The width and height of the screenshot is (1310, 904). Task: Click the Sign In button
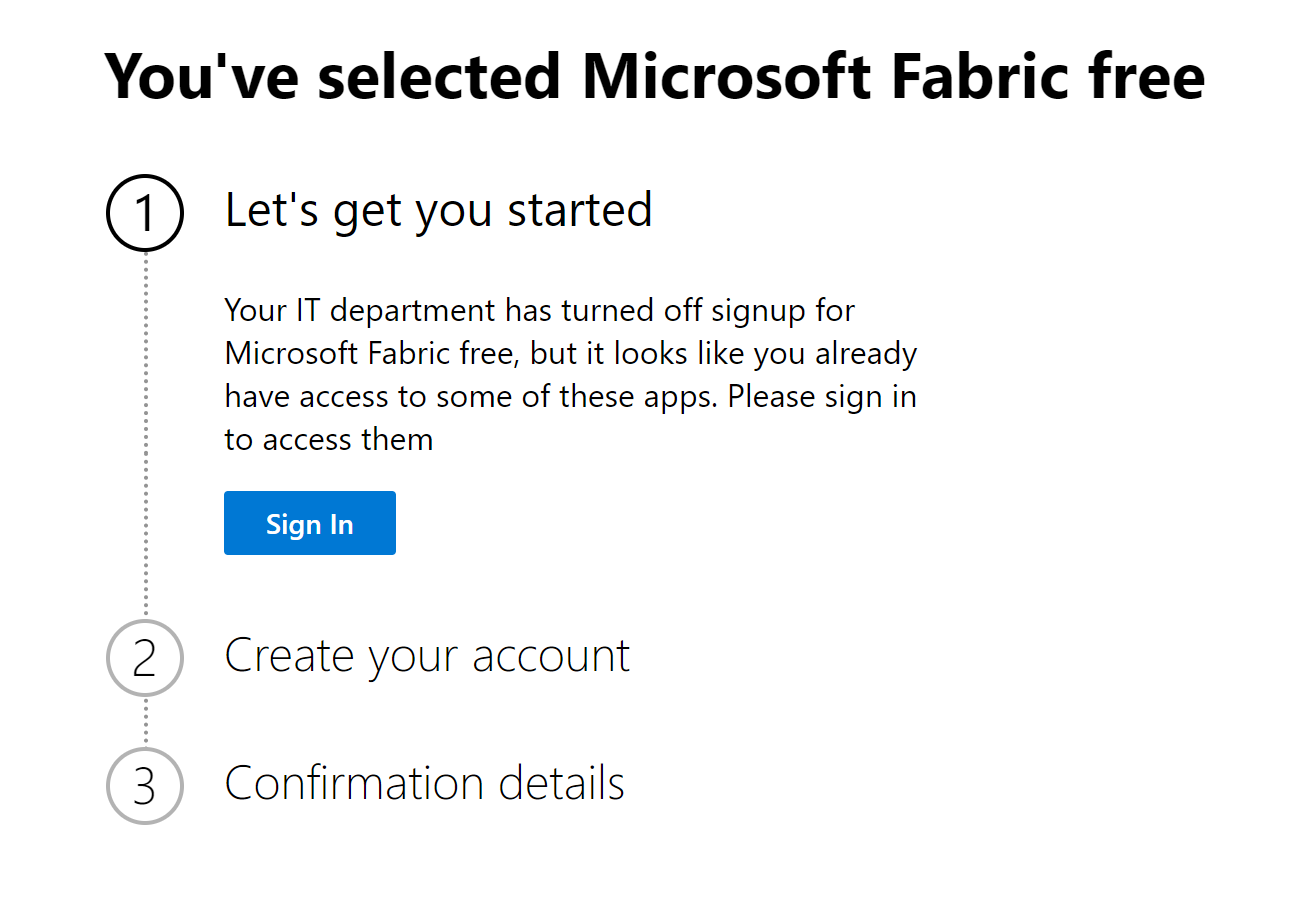(309, 522)
